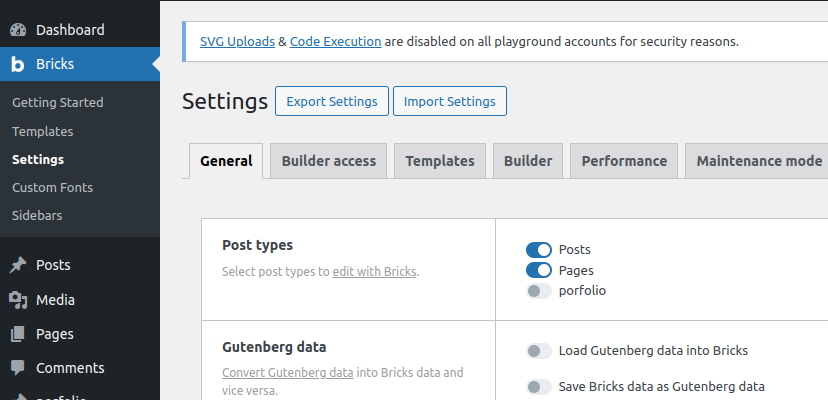The height and width of the screenshot is (400, 828).
Task: Open the Code Execution link
Action: point(335,42)
